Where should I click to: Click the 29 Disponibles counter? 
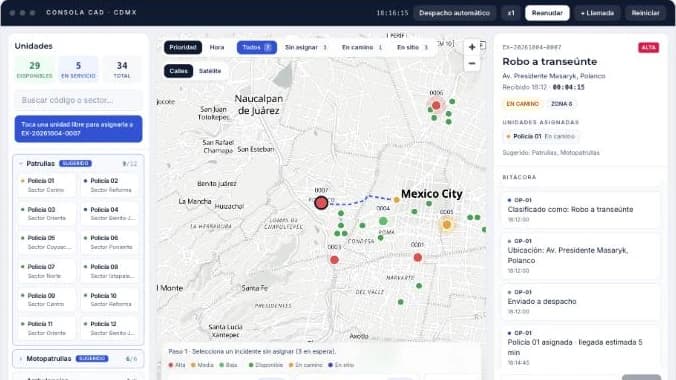point(34,69)
